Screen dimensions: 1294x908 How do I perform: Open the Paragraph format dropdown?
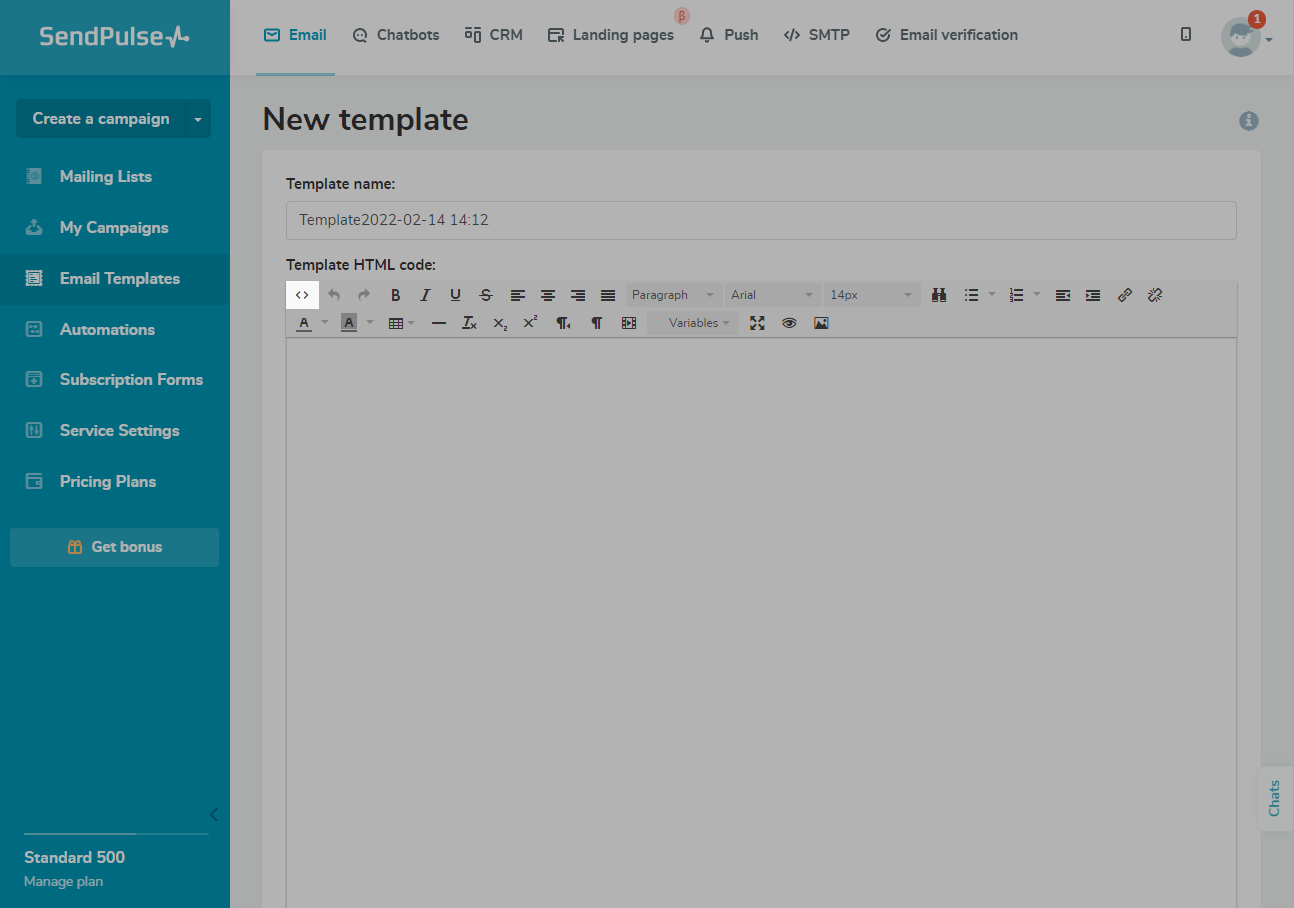click(x=675, y=295)
